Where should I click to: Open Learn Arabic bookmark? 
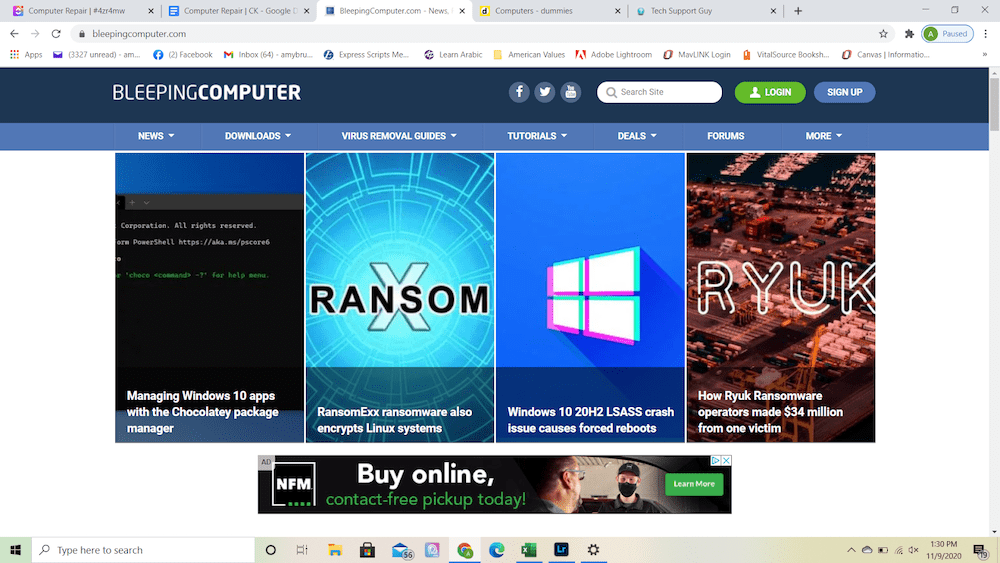(453, 55)
